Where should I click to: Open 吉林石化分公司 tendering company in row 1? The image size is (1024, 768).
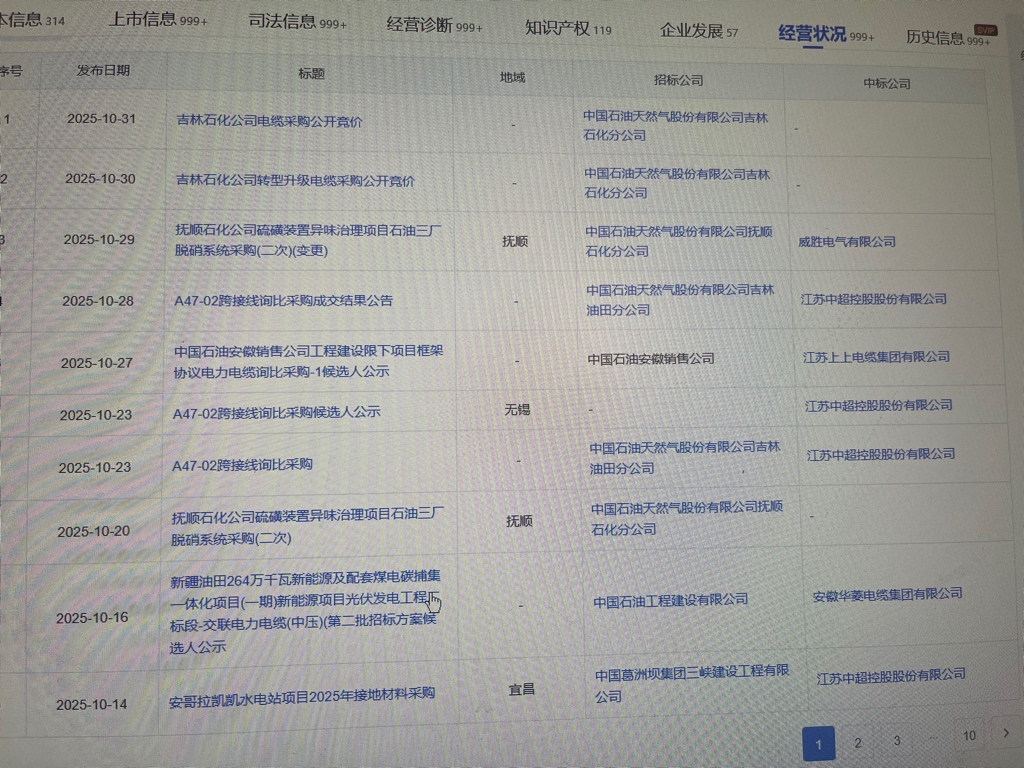675,125
